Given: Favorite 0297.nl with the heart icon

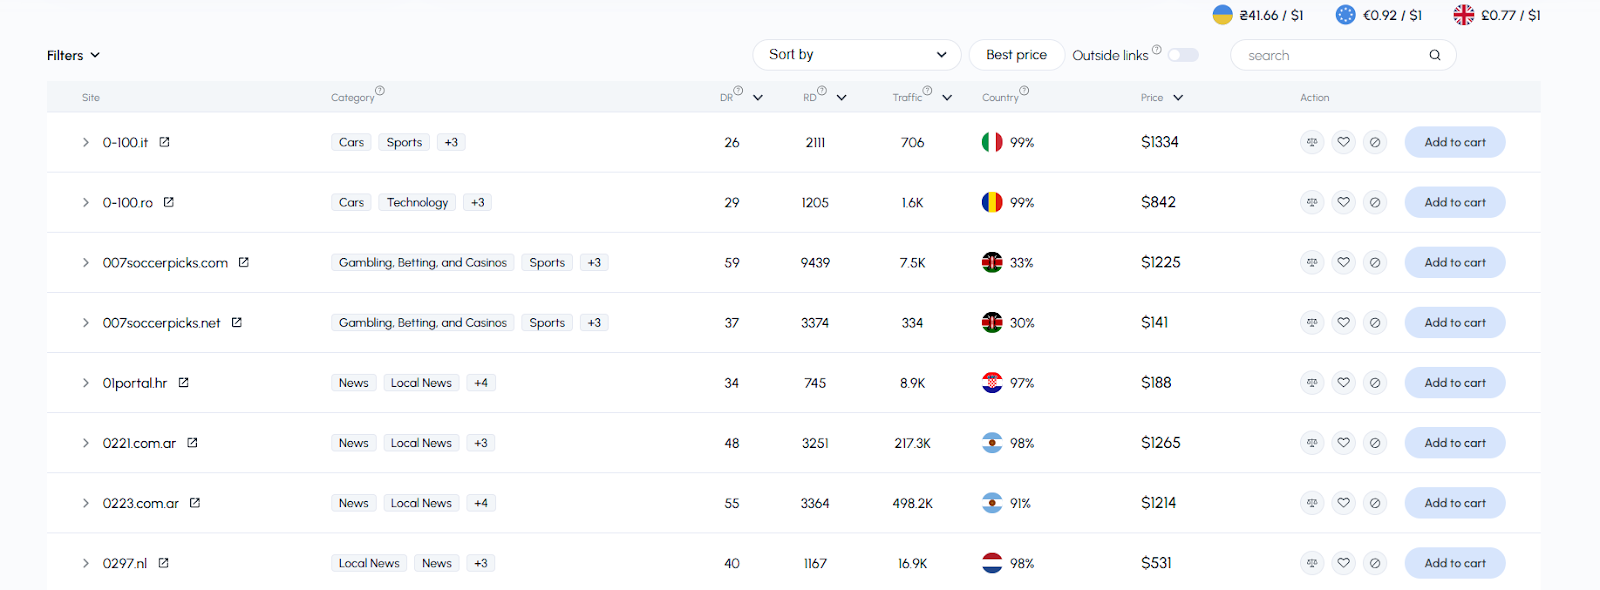Looking at the screenshot, I should (1344, 563).
